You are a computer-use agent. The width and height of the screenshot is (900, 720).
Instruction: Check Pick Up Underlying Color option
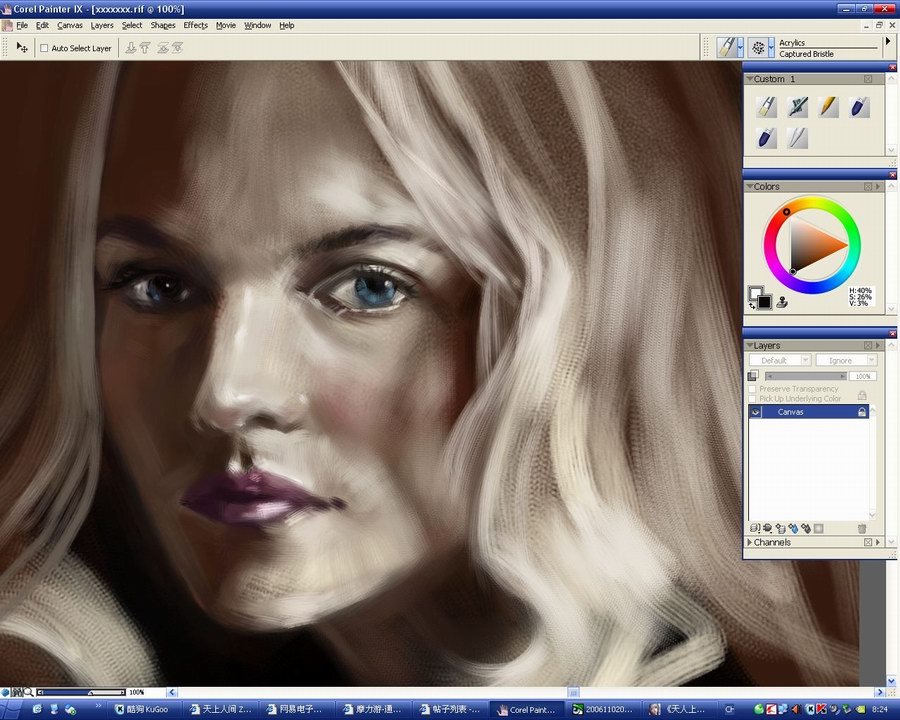[752, 398]
